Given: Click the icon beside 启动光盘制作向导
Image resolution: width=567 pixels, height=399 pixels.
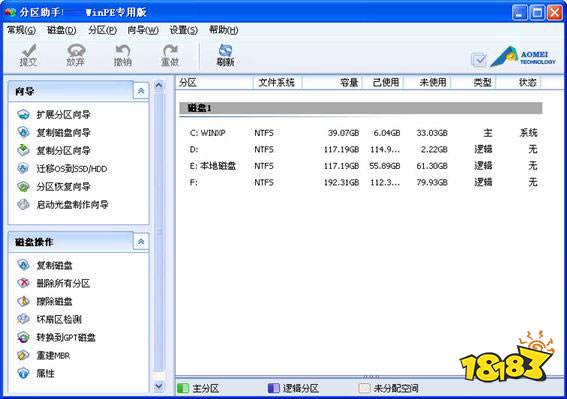Looking at the screenshot, I should 24,205.
